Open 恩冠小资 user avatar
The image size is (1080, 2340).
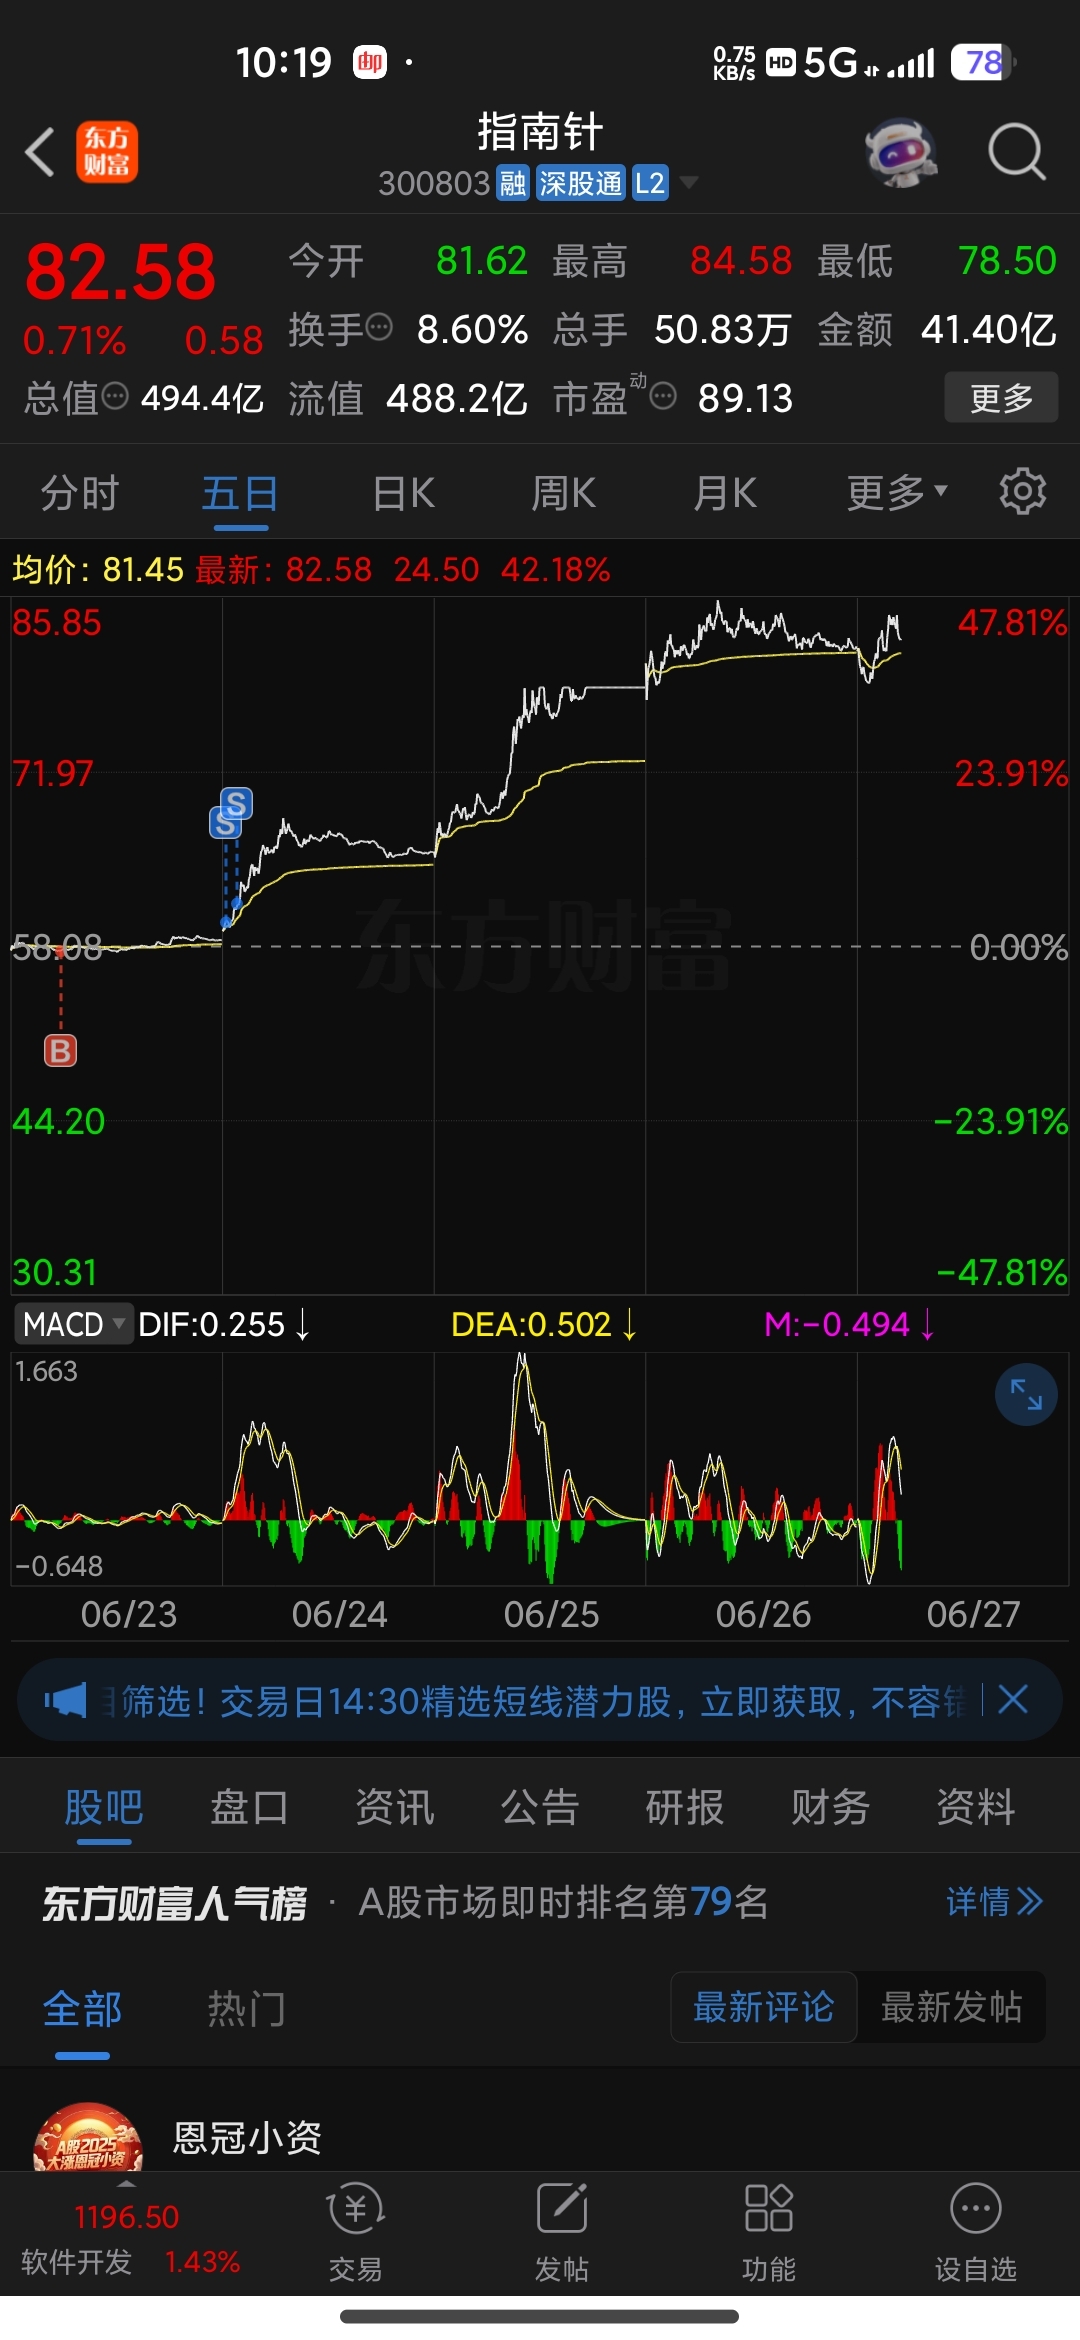88,2136
